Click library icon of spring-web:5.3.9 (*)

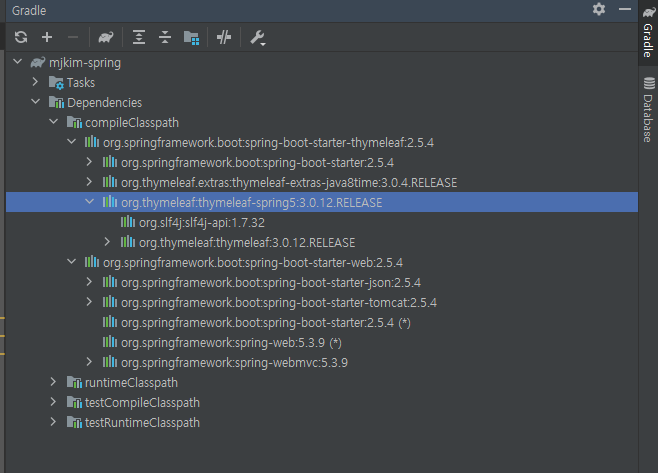[x=110, y=342]
